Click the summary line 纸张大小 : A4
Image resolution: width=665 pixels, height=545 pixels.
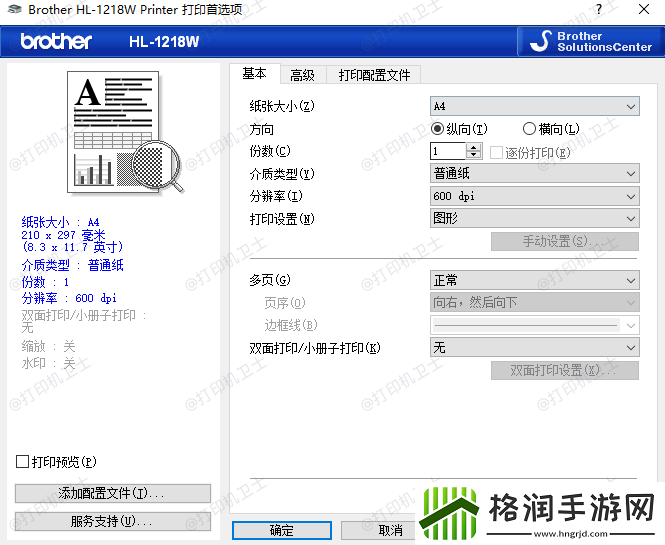coord(60,222)
